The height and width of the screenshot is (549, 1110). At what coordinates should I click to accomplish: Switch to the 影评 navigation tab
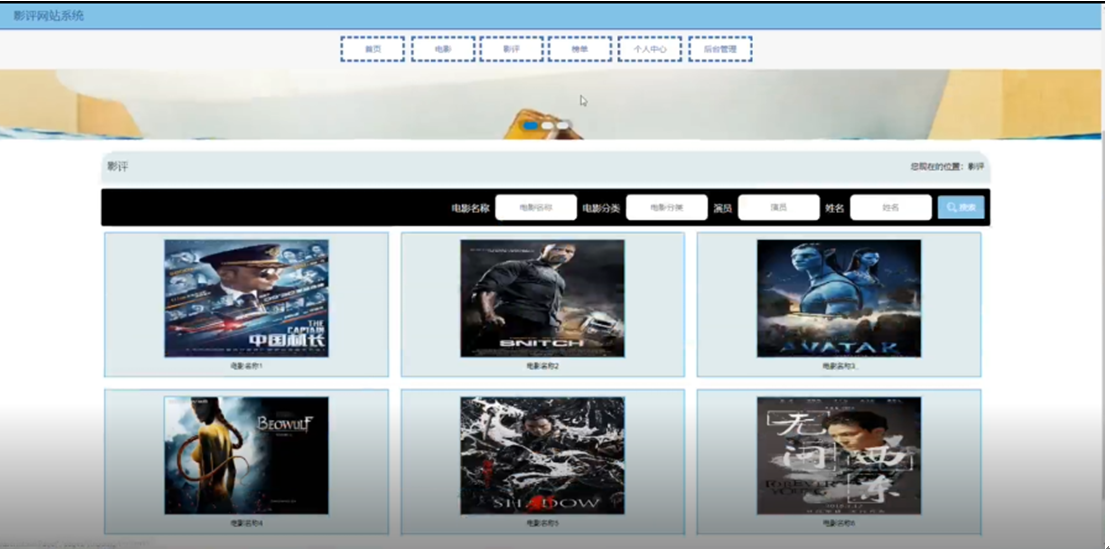(511, 50)
